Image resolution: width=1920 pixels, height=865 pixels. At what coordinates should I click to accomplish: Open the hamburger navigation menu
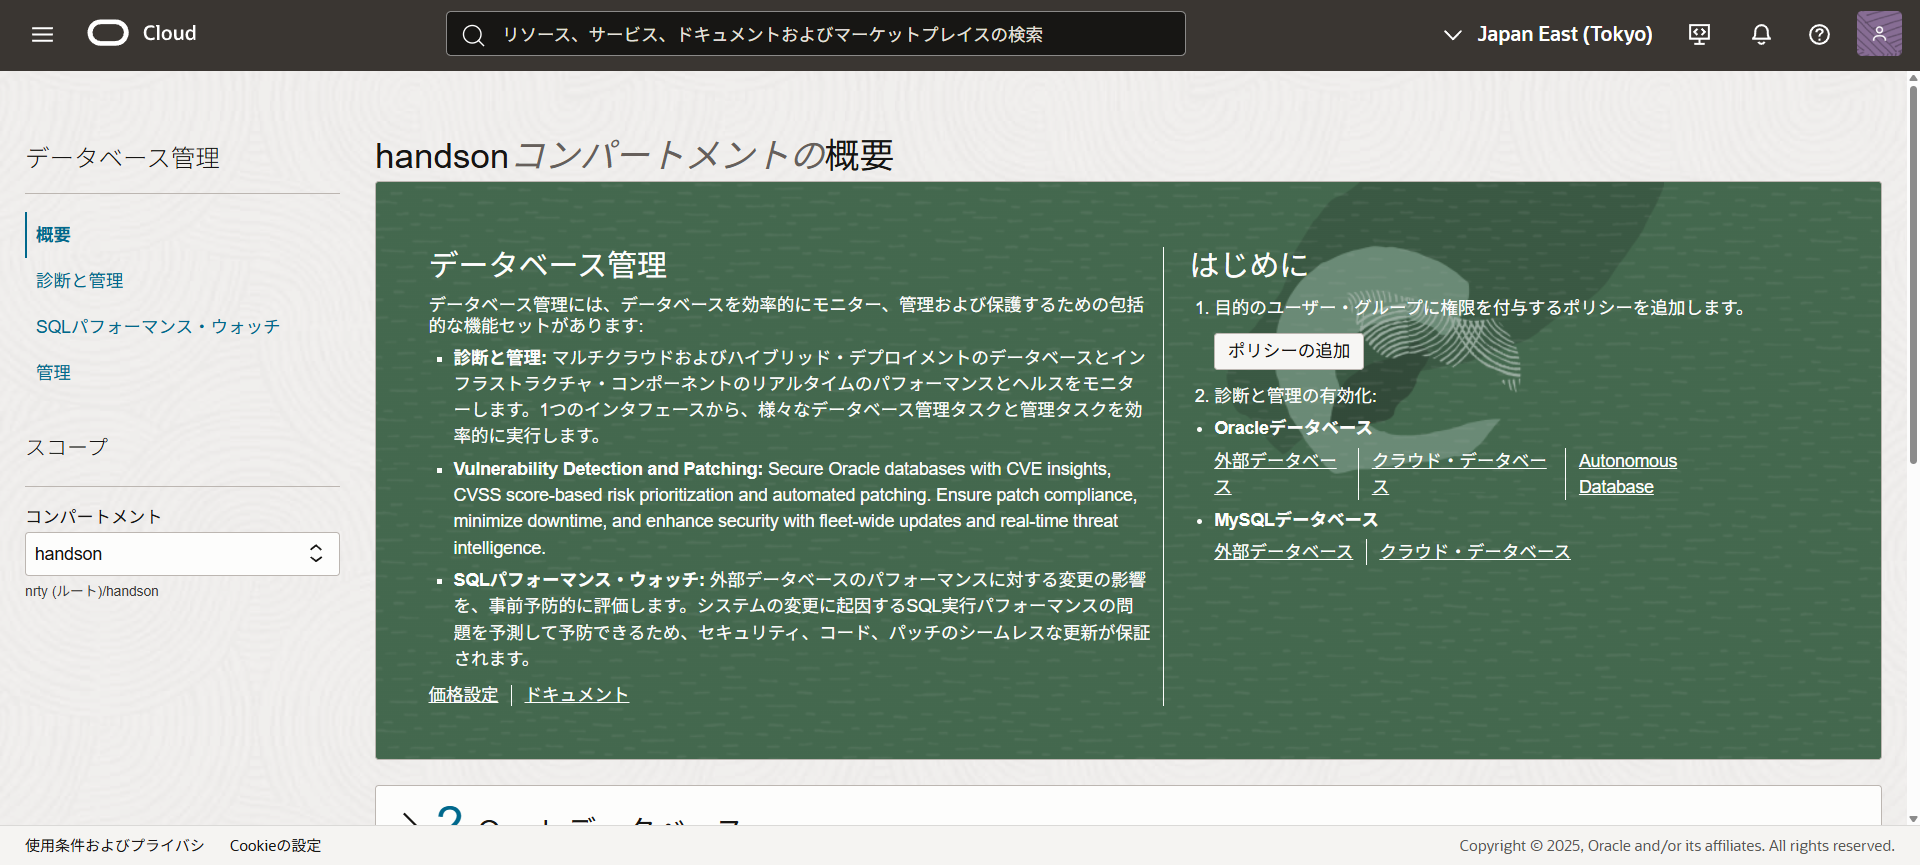[42, 34]
